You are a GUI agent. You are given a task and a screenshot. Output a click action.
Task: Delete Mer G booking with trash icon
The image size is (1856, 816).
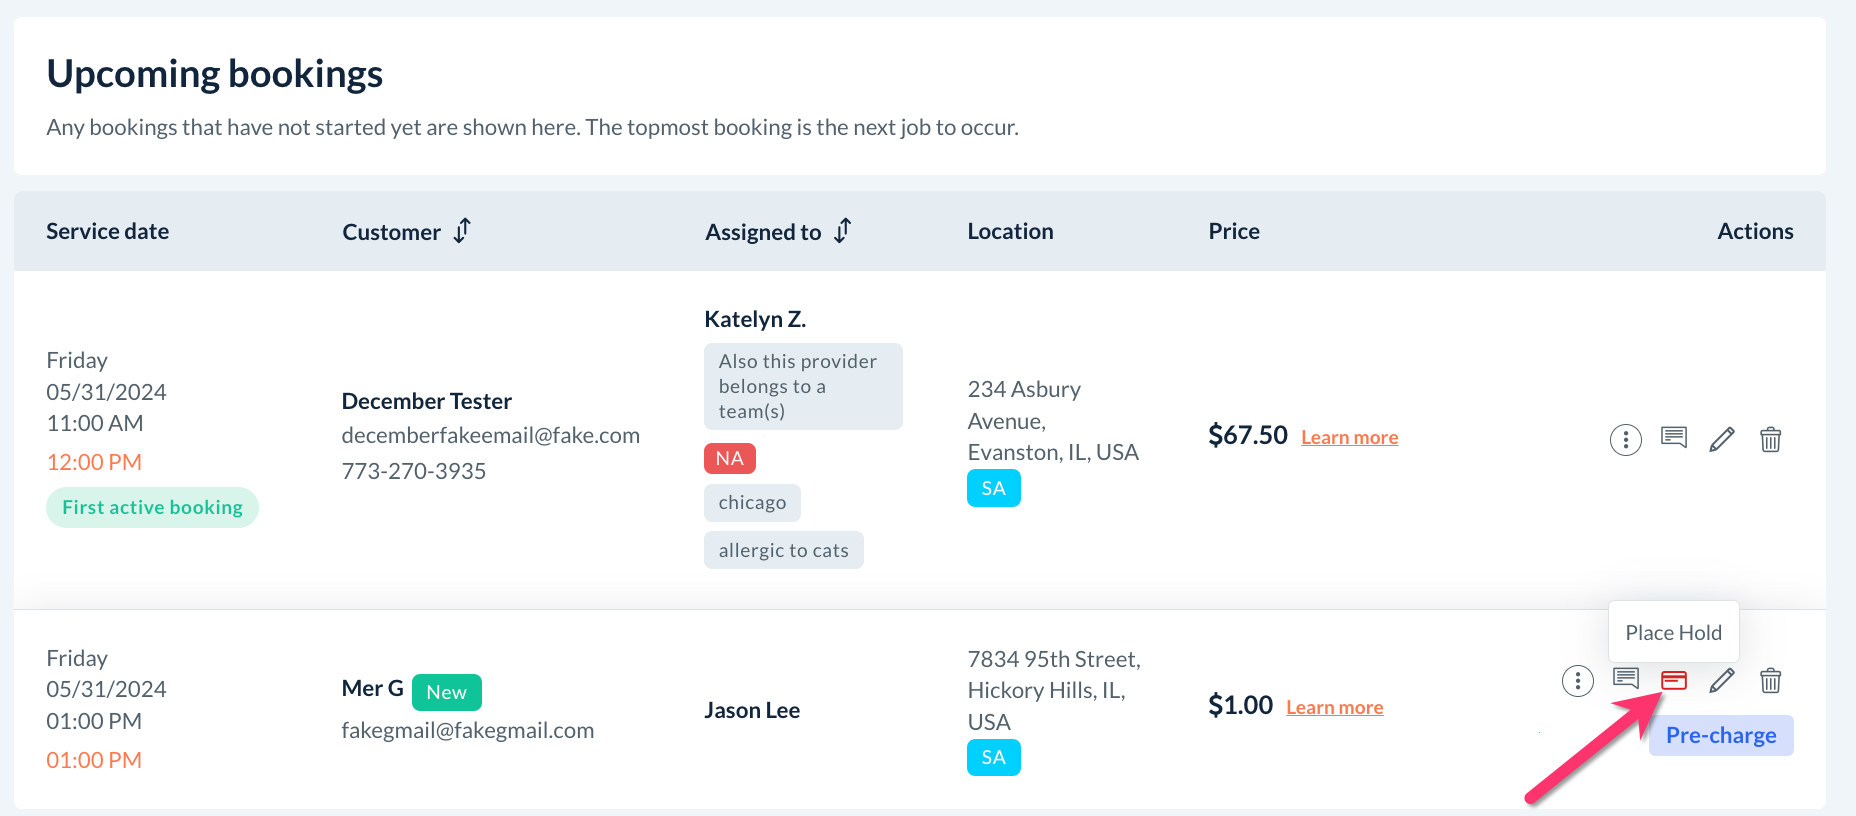pyautogui.click(x=1770, y=681)
